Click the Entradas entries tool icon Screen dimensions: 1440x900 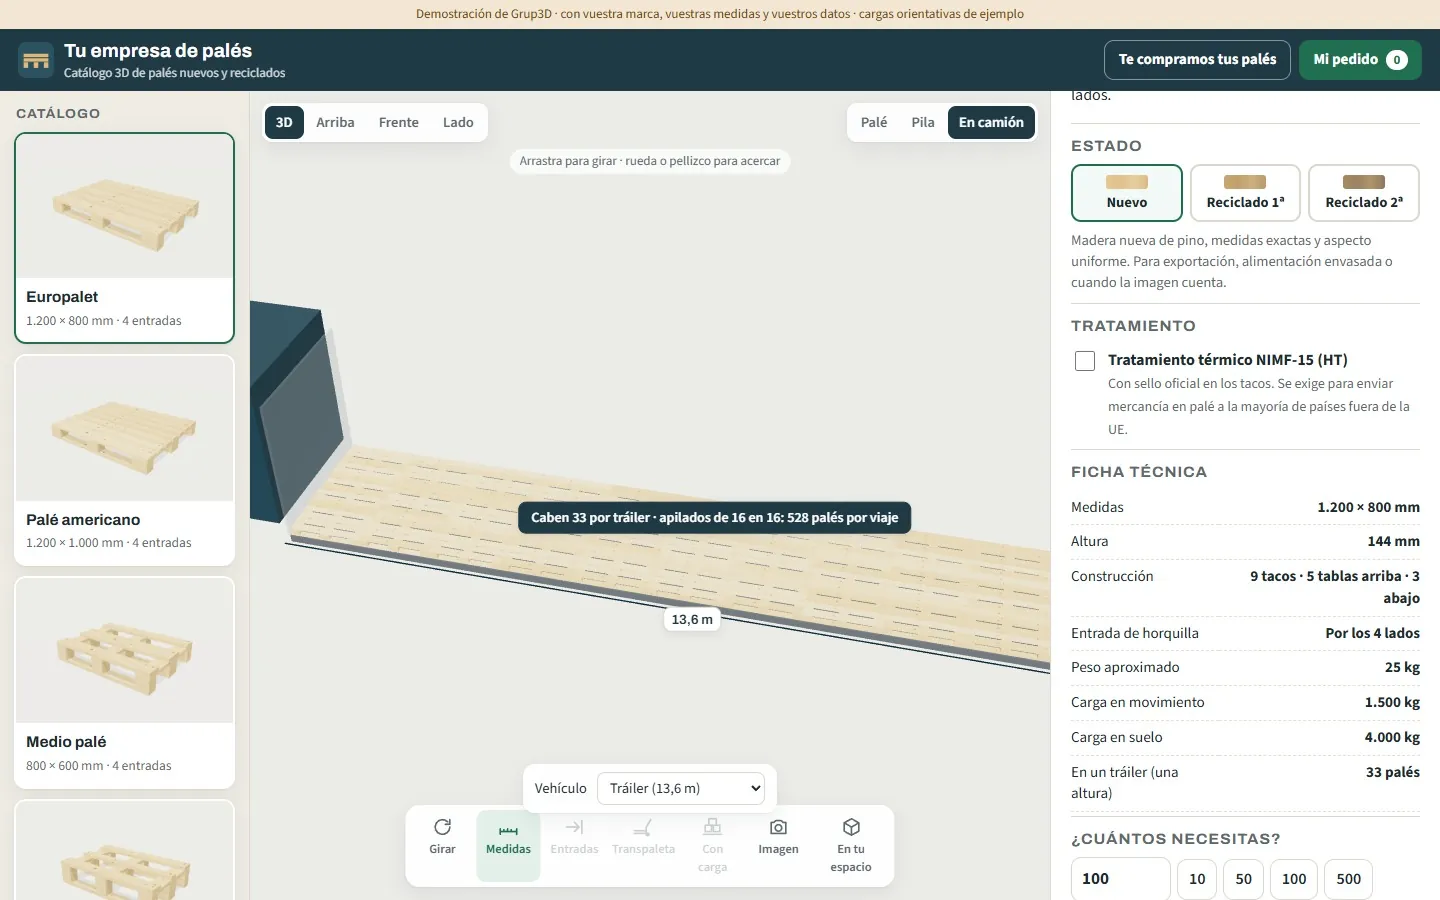point(574,827)
